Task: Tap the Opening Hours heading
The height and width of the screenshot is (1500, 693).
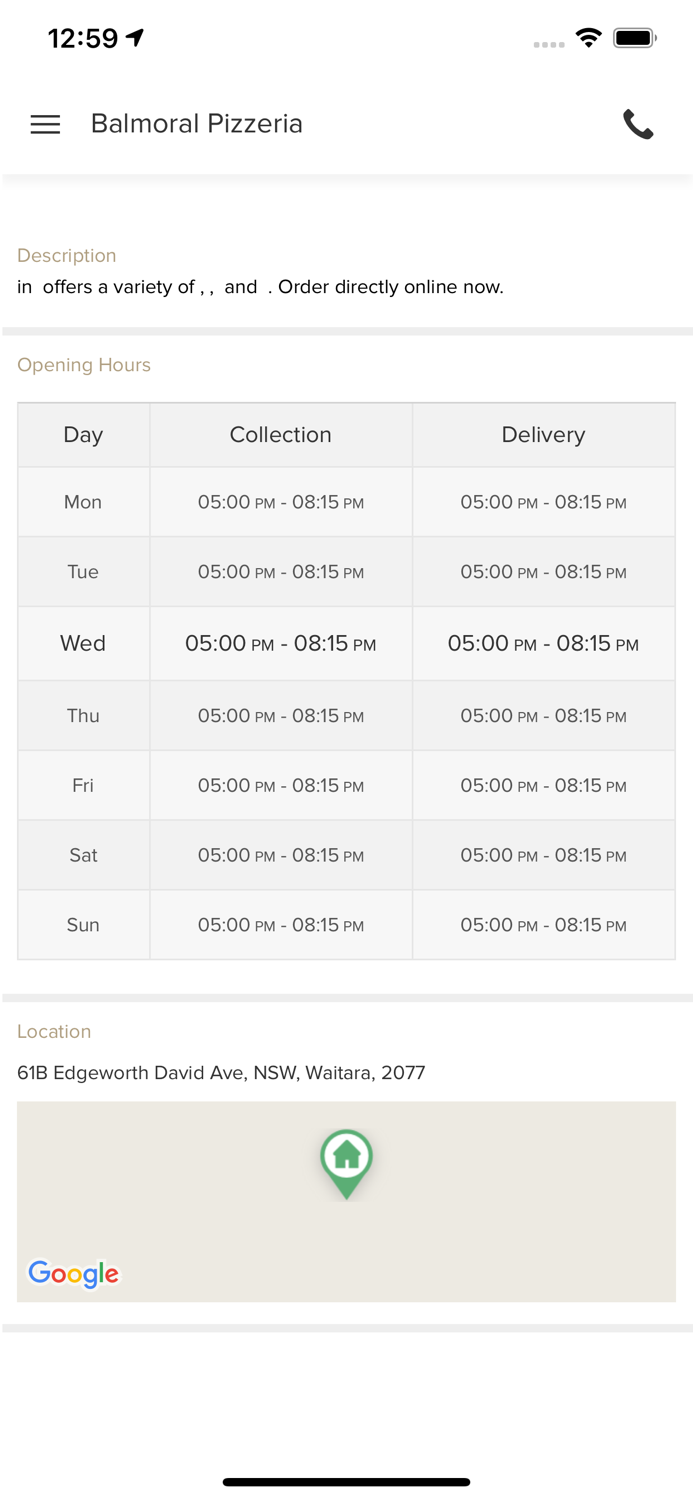Action: [x=84, y=365]
